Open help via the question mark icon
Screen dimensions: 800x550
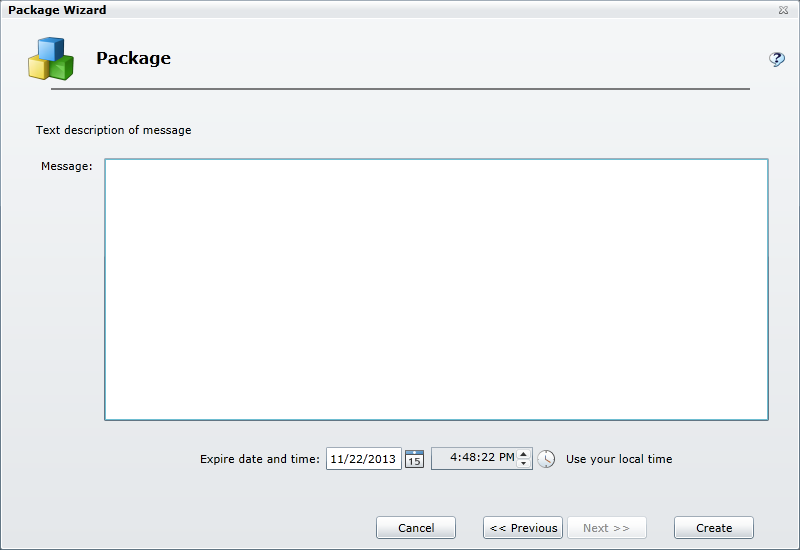pyautogui.click(x=776, y=59)
